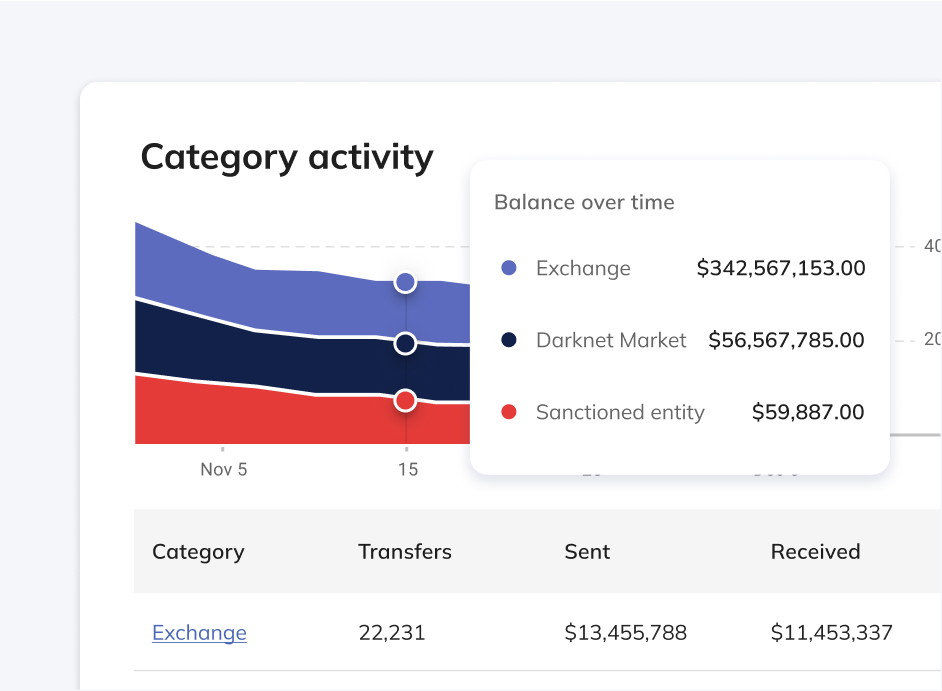Open the Exchange category link
The height and width of the screenshot is (691, 942).
point(199,633)
